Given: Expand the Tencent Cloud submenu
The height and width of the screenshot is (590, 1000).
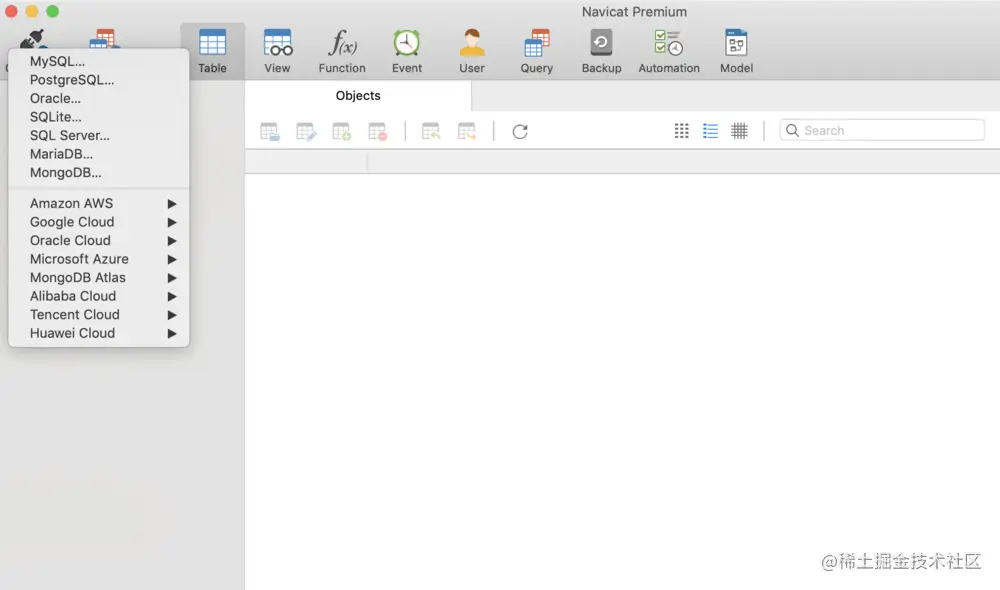Looking at the screenshot, I should click(x=99, y=314).
